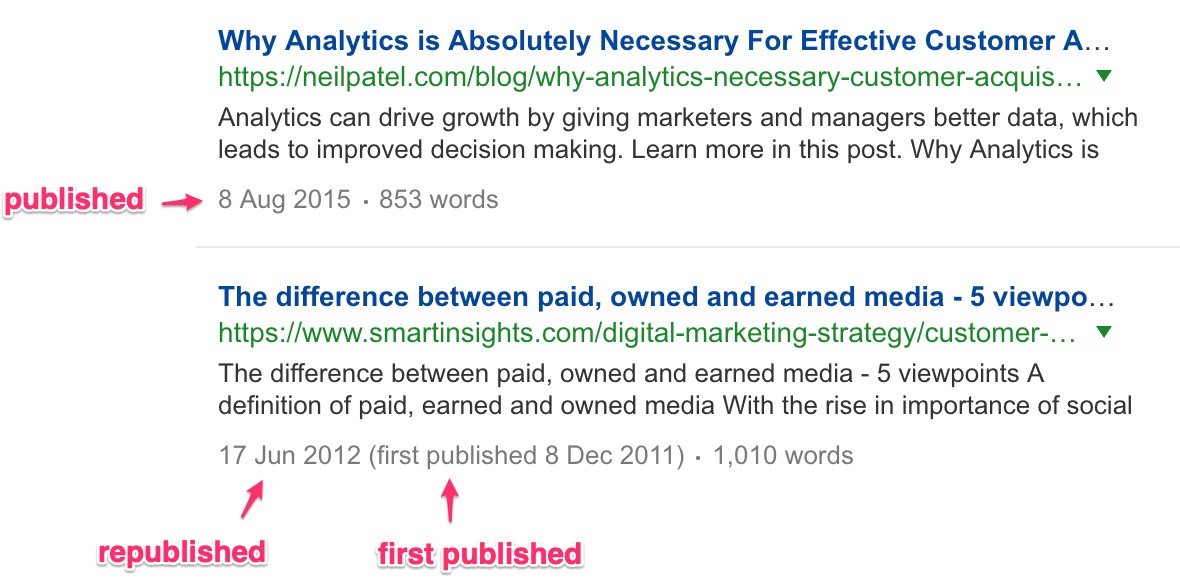Click the pink arrow above the "republished" label

pos(252,499)
